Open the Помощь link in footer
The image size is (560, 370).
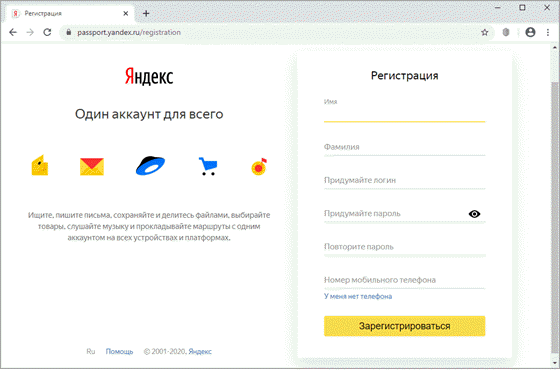coord(119,351)
